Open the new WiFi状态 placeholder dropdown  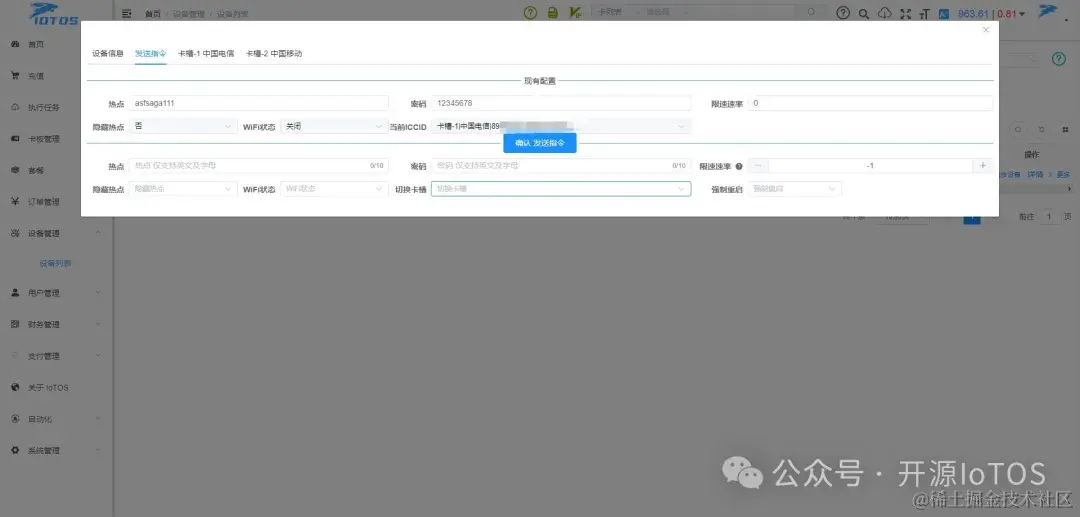(x=334, y=189)
